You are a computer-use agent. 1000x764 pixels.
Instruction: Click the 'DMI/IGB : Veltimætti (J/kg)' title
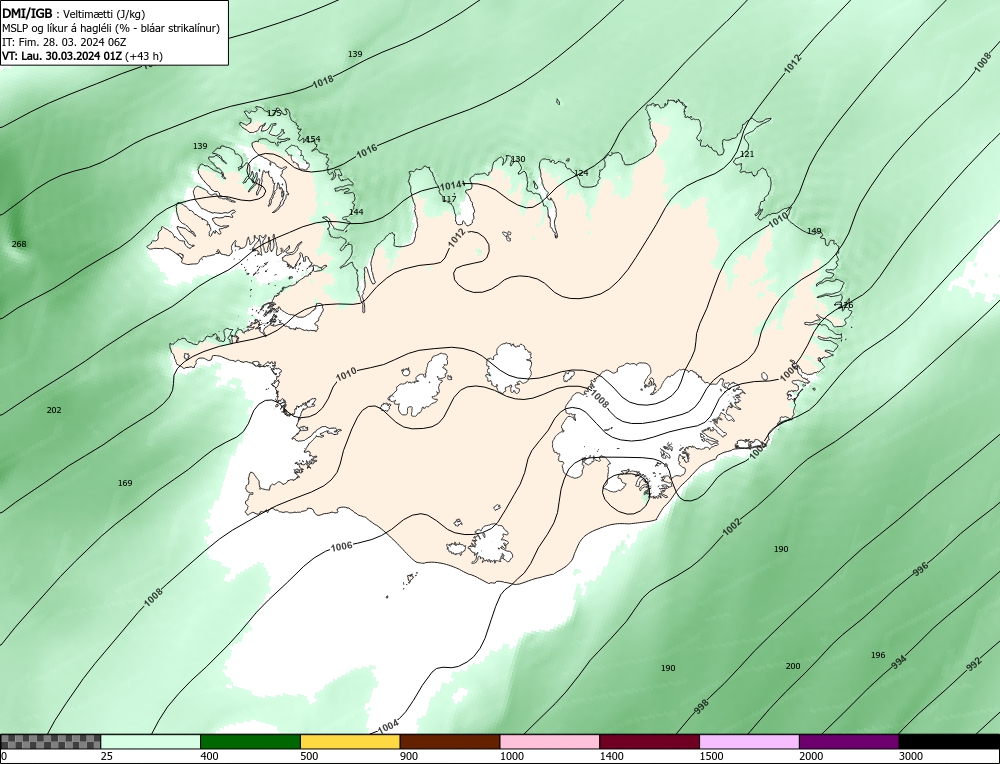[73, 14]
